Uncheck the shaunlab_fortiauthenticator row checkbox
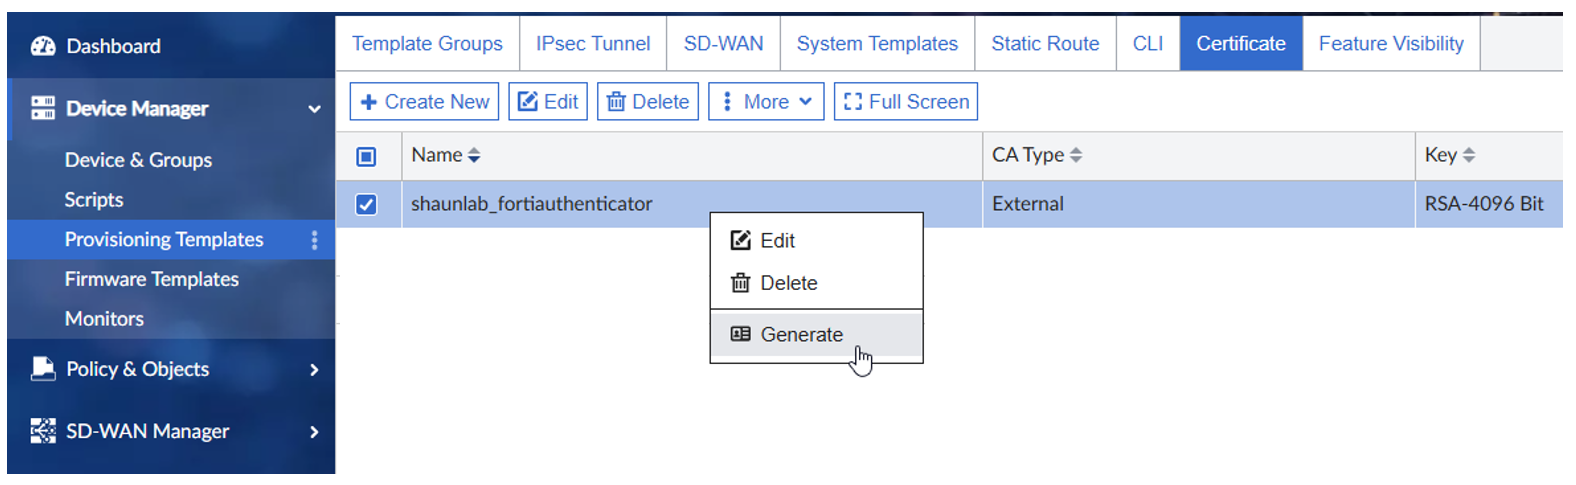 click(x=366, y=204)
